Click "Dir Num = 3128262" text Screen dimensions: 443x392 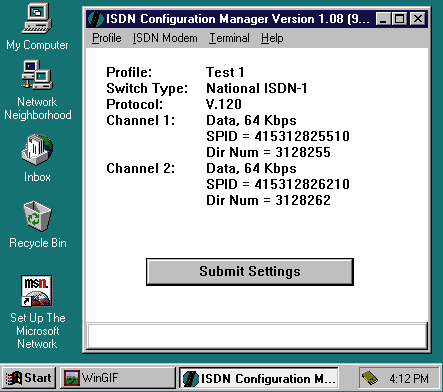(x=268, y=200)
